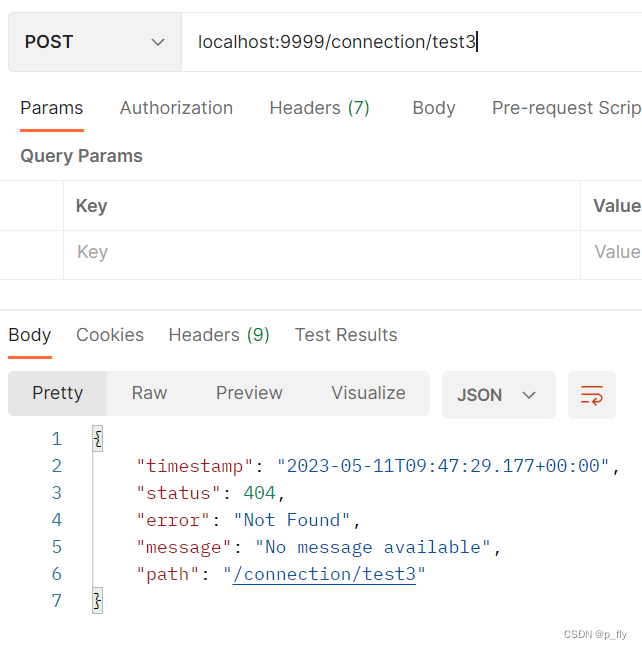Image resolution: width=642 pixels, height=649 pixels.
Task: Switch to the Pre-request Script tab
Action: [566, 108]
